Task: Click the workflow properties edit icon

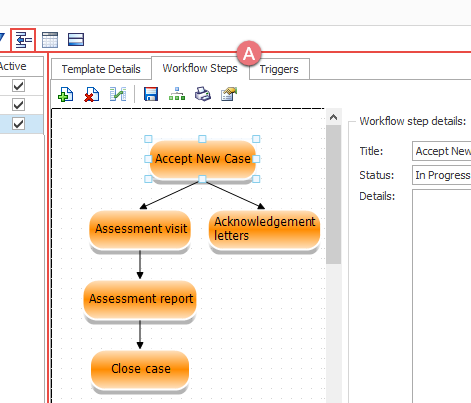Action: [229, 94]
